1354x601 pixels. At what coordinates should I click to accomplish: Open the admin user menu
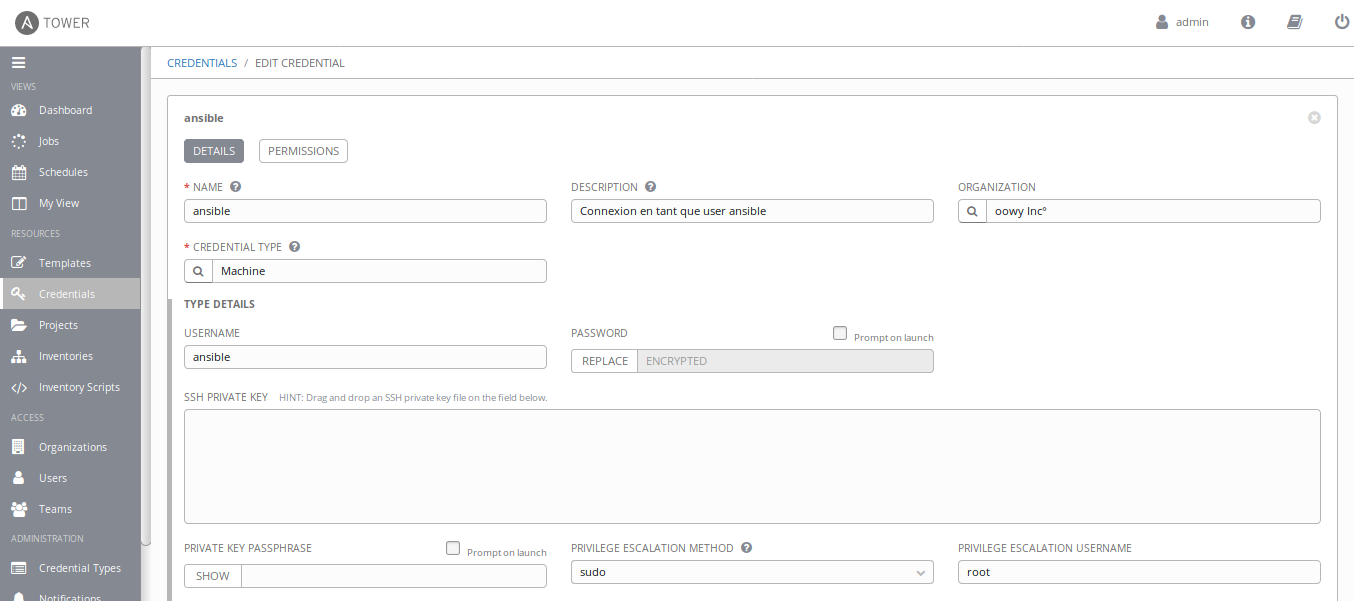[x=1182, y=22]
